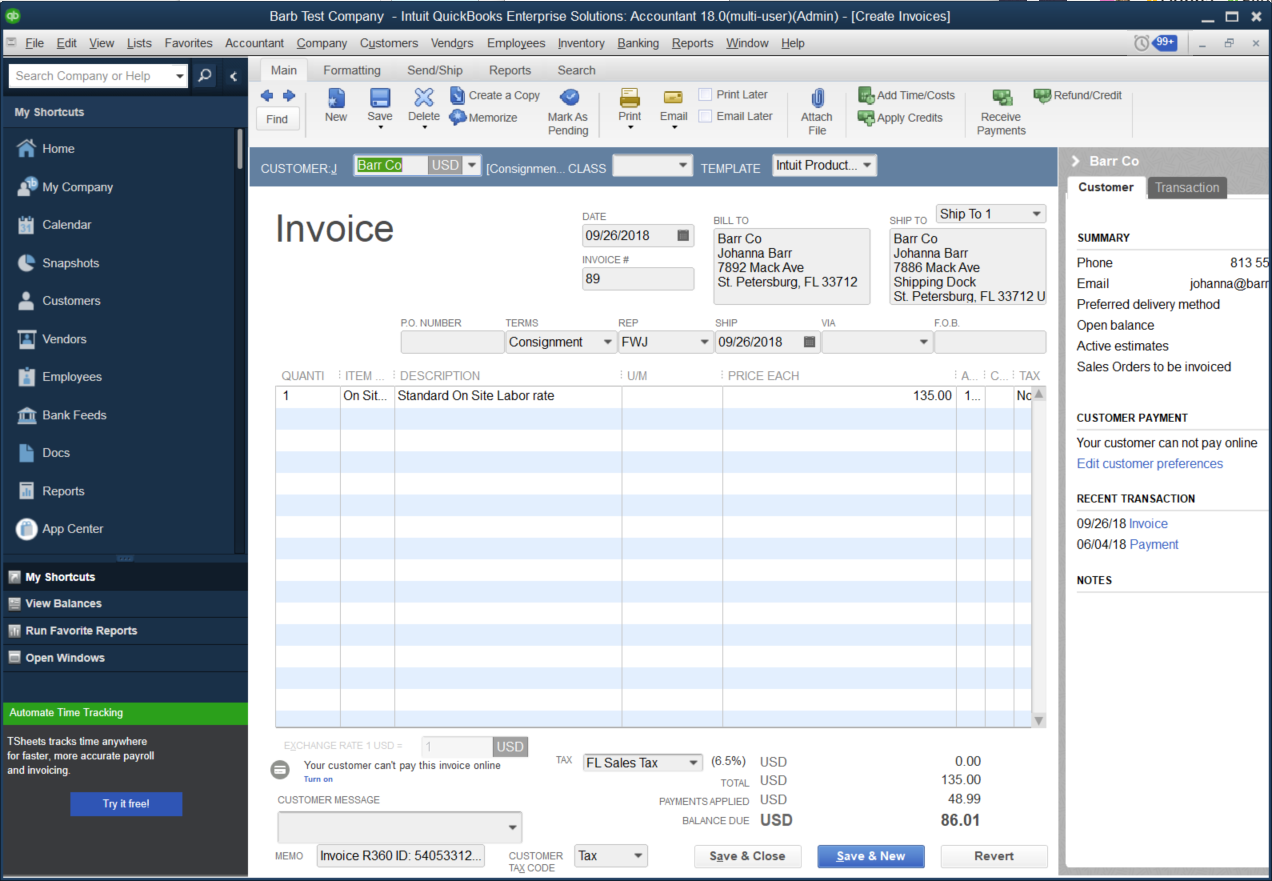The width and height of the screenshot is (1272, 881).
Task: Open calendar picker for SHIP date
Action: 809,342
